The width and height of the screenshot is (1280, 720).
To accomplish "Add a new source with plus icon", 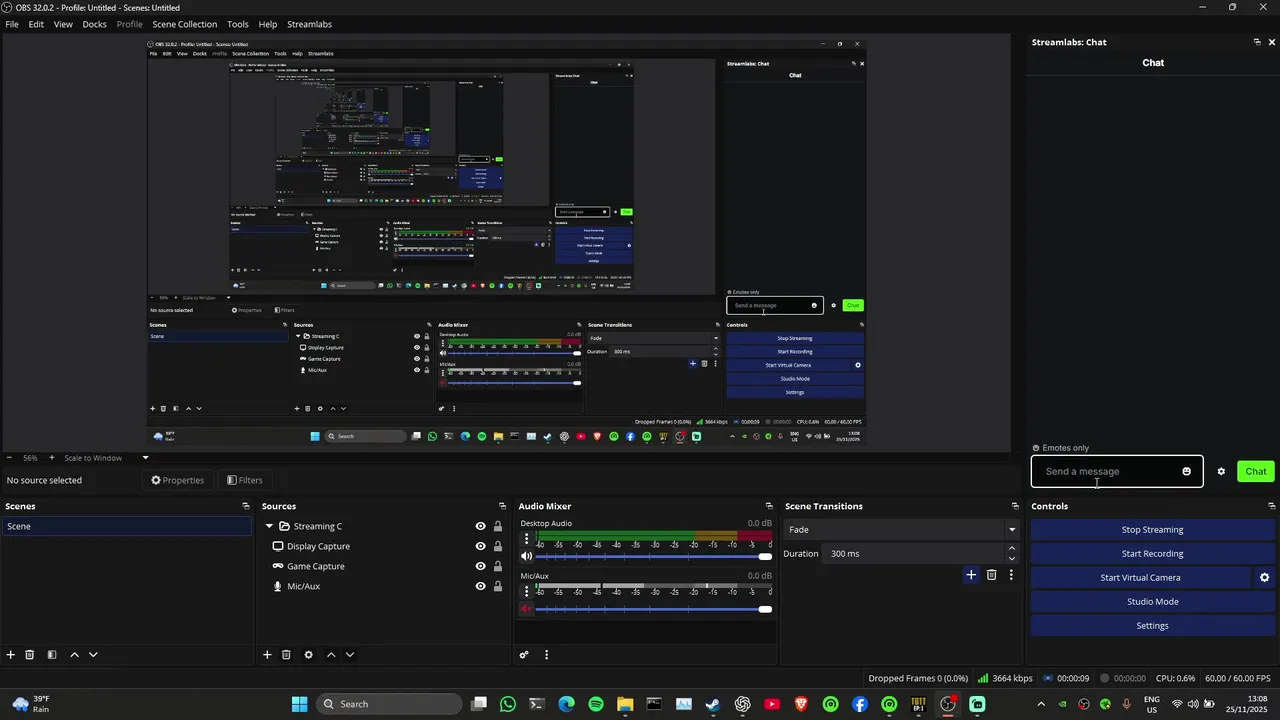I will click(x=267, y=655).
